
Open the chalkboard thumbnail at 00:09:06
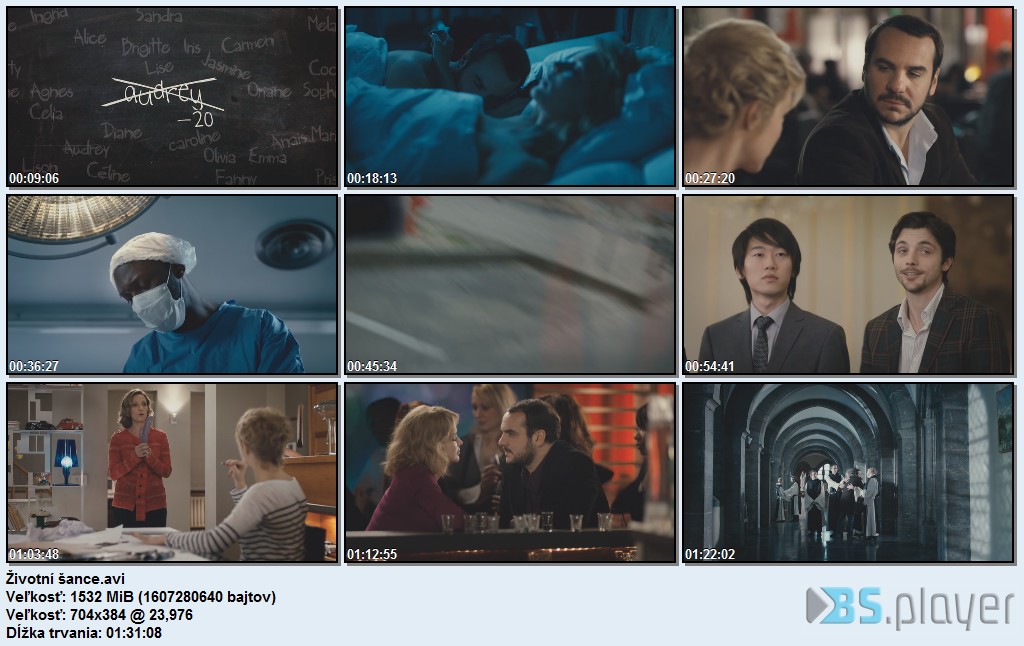[172, 97]
